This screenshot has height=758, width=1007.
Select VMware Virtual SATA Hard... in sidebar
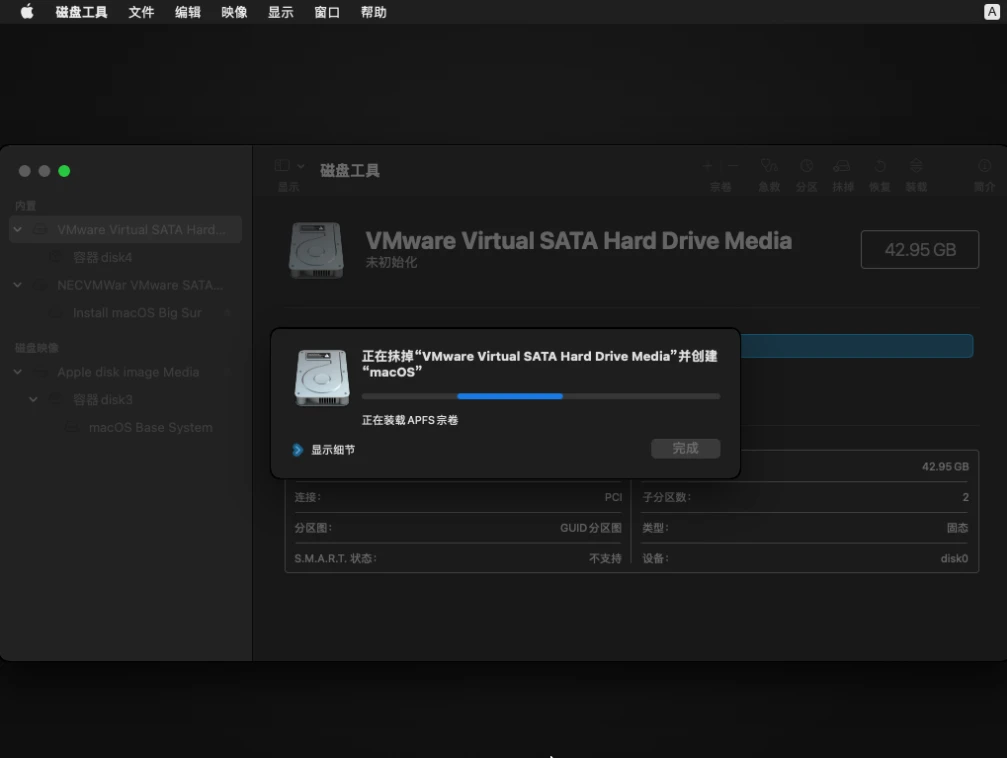click(x=125, y=229)
